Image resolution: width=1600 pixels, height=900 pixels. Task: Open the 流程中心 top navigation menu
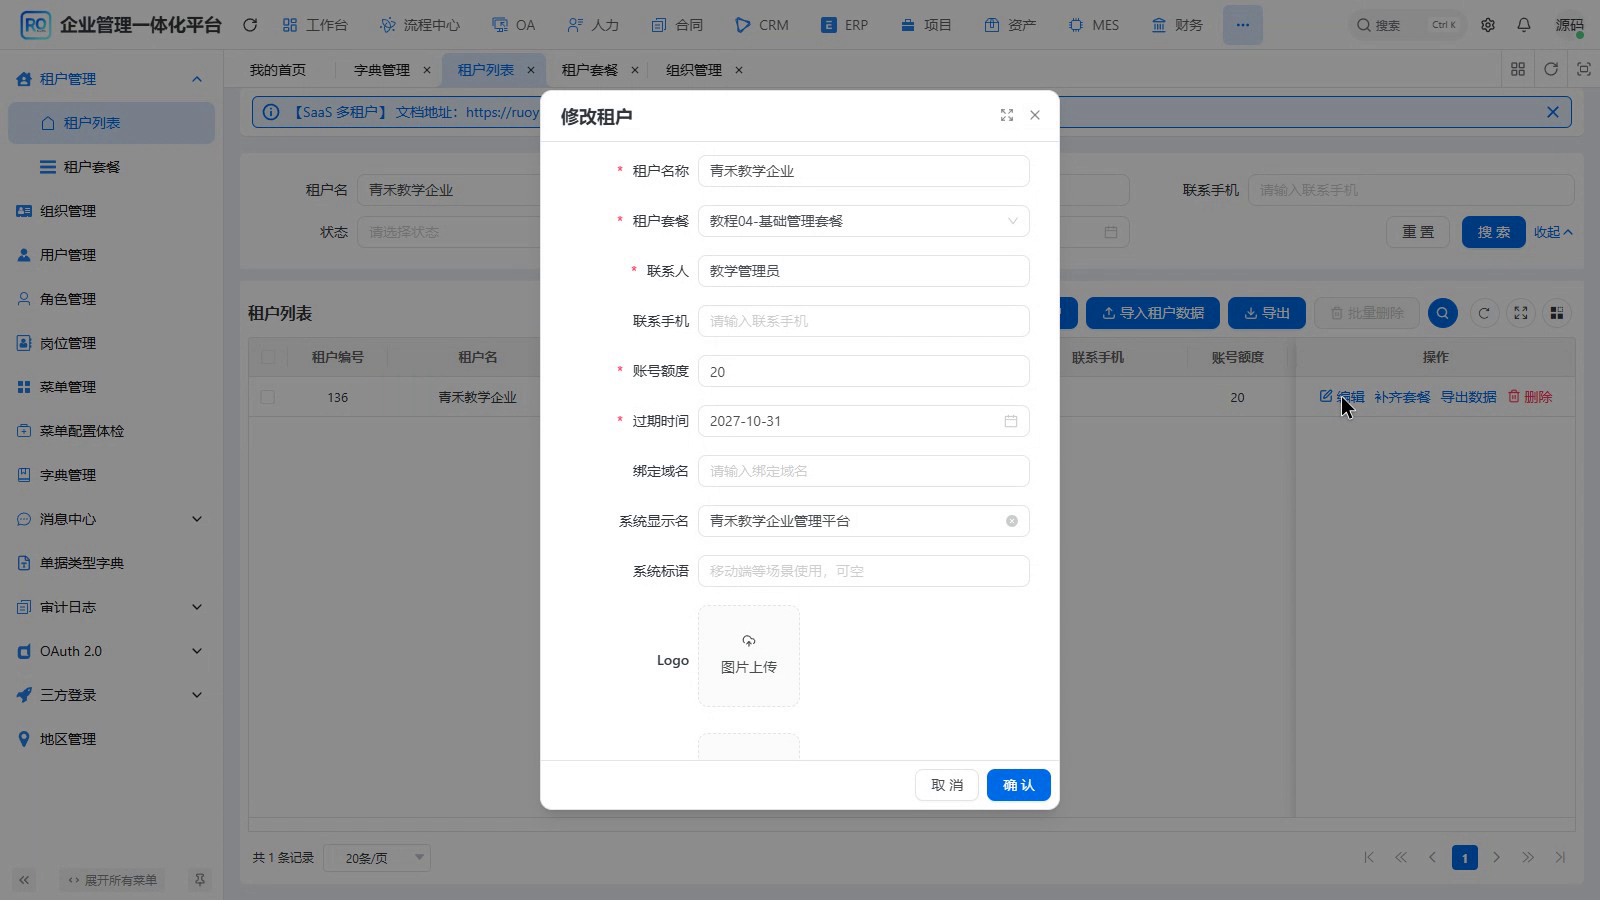tap(420, 25)
